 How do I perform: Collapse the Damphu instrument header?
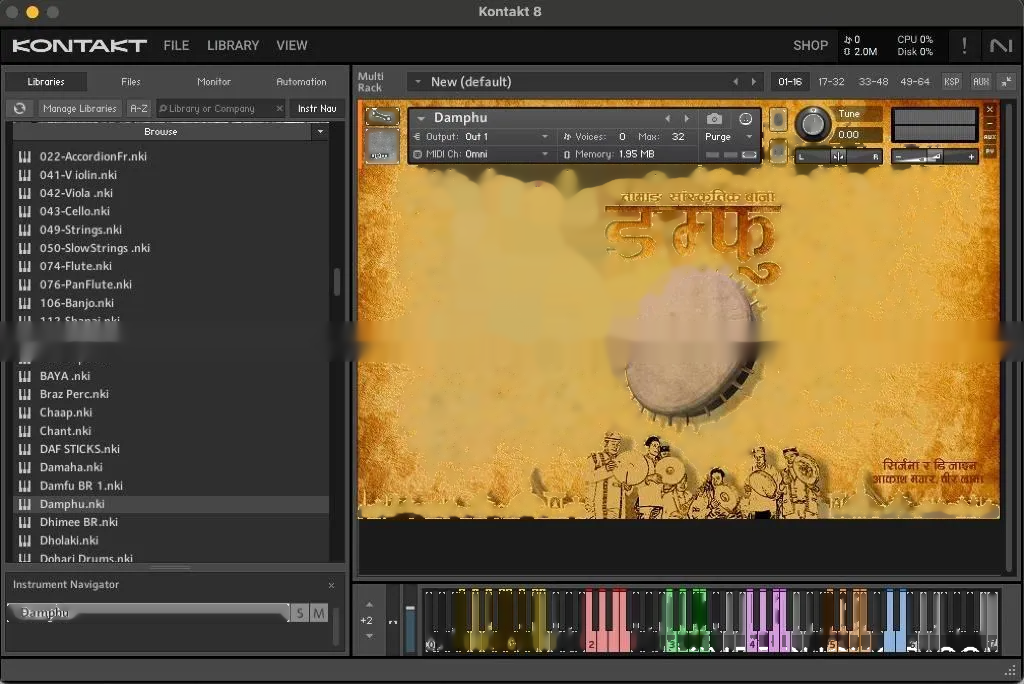point(421,118)
